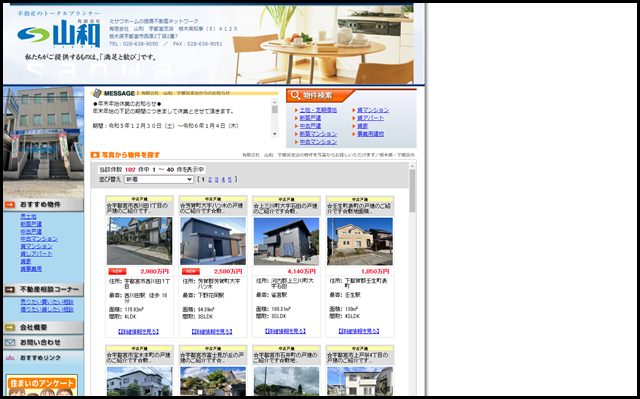Click 売りたい買いたい相談 sidebar link
Viewport: 640px width, 399px height.
click(x=47, y=302)
